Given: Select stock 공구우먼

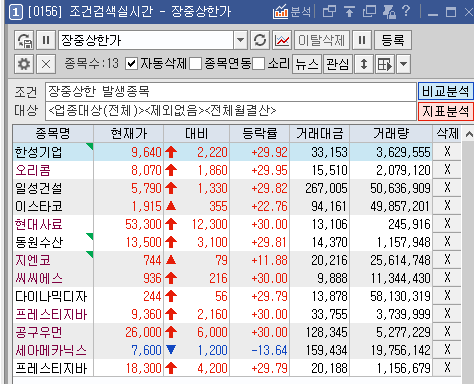Looking at the screenshot, I should [x=39, y=332].
